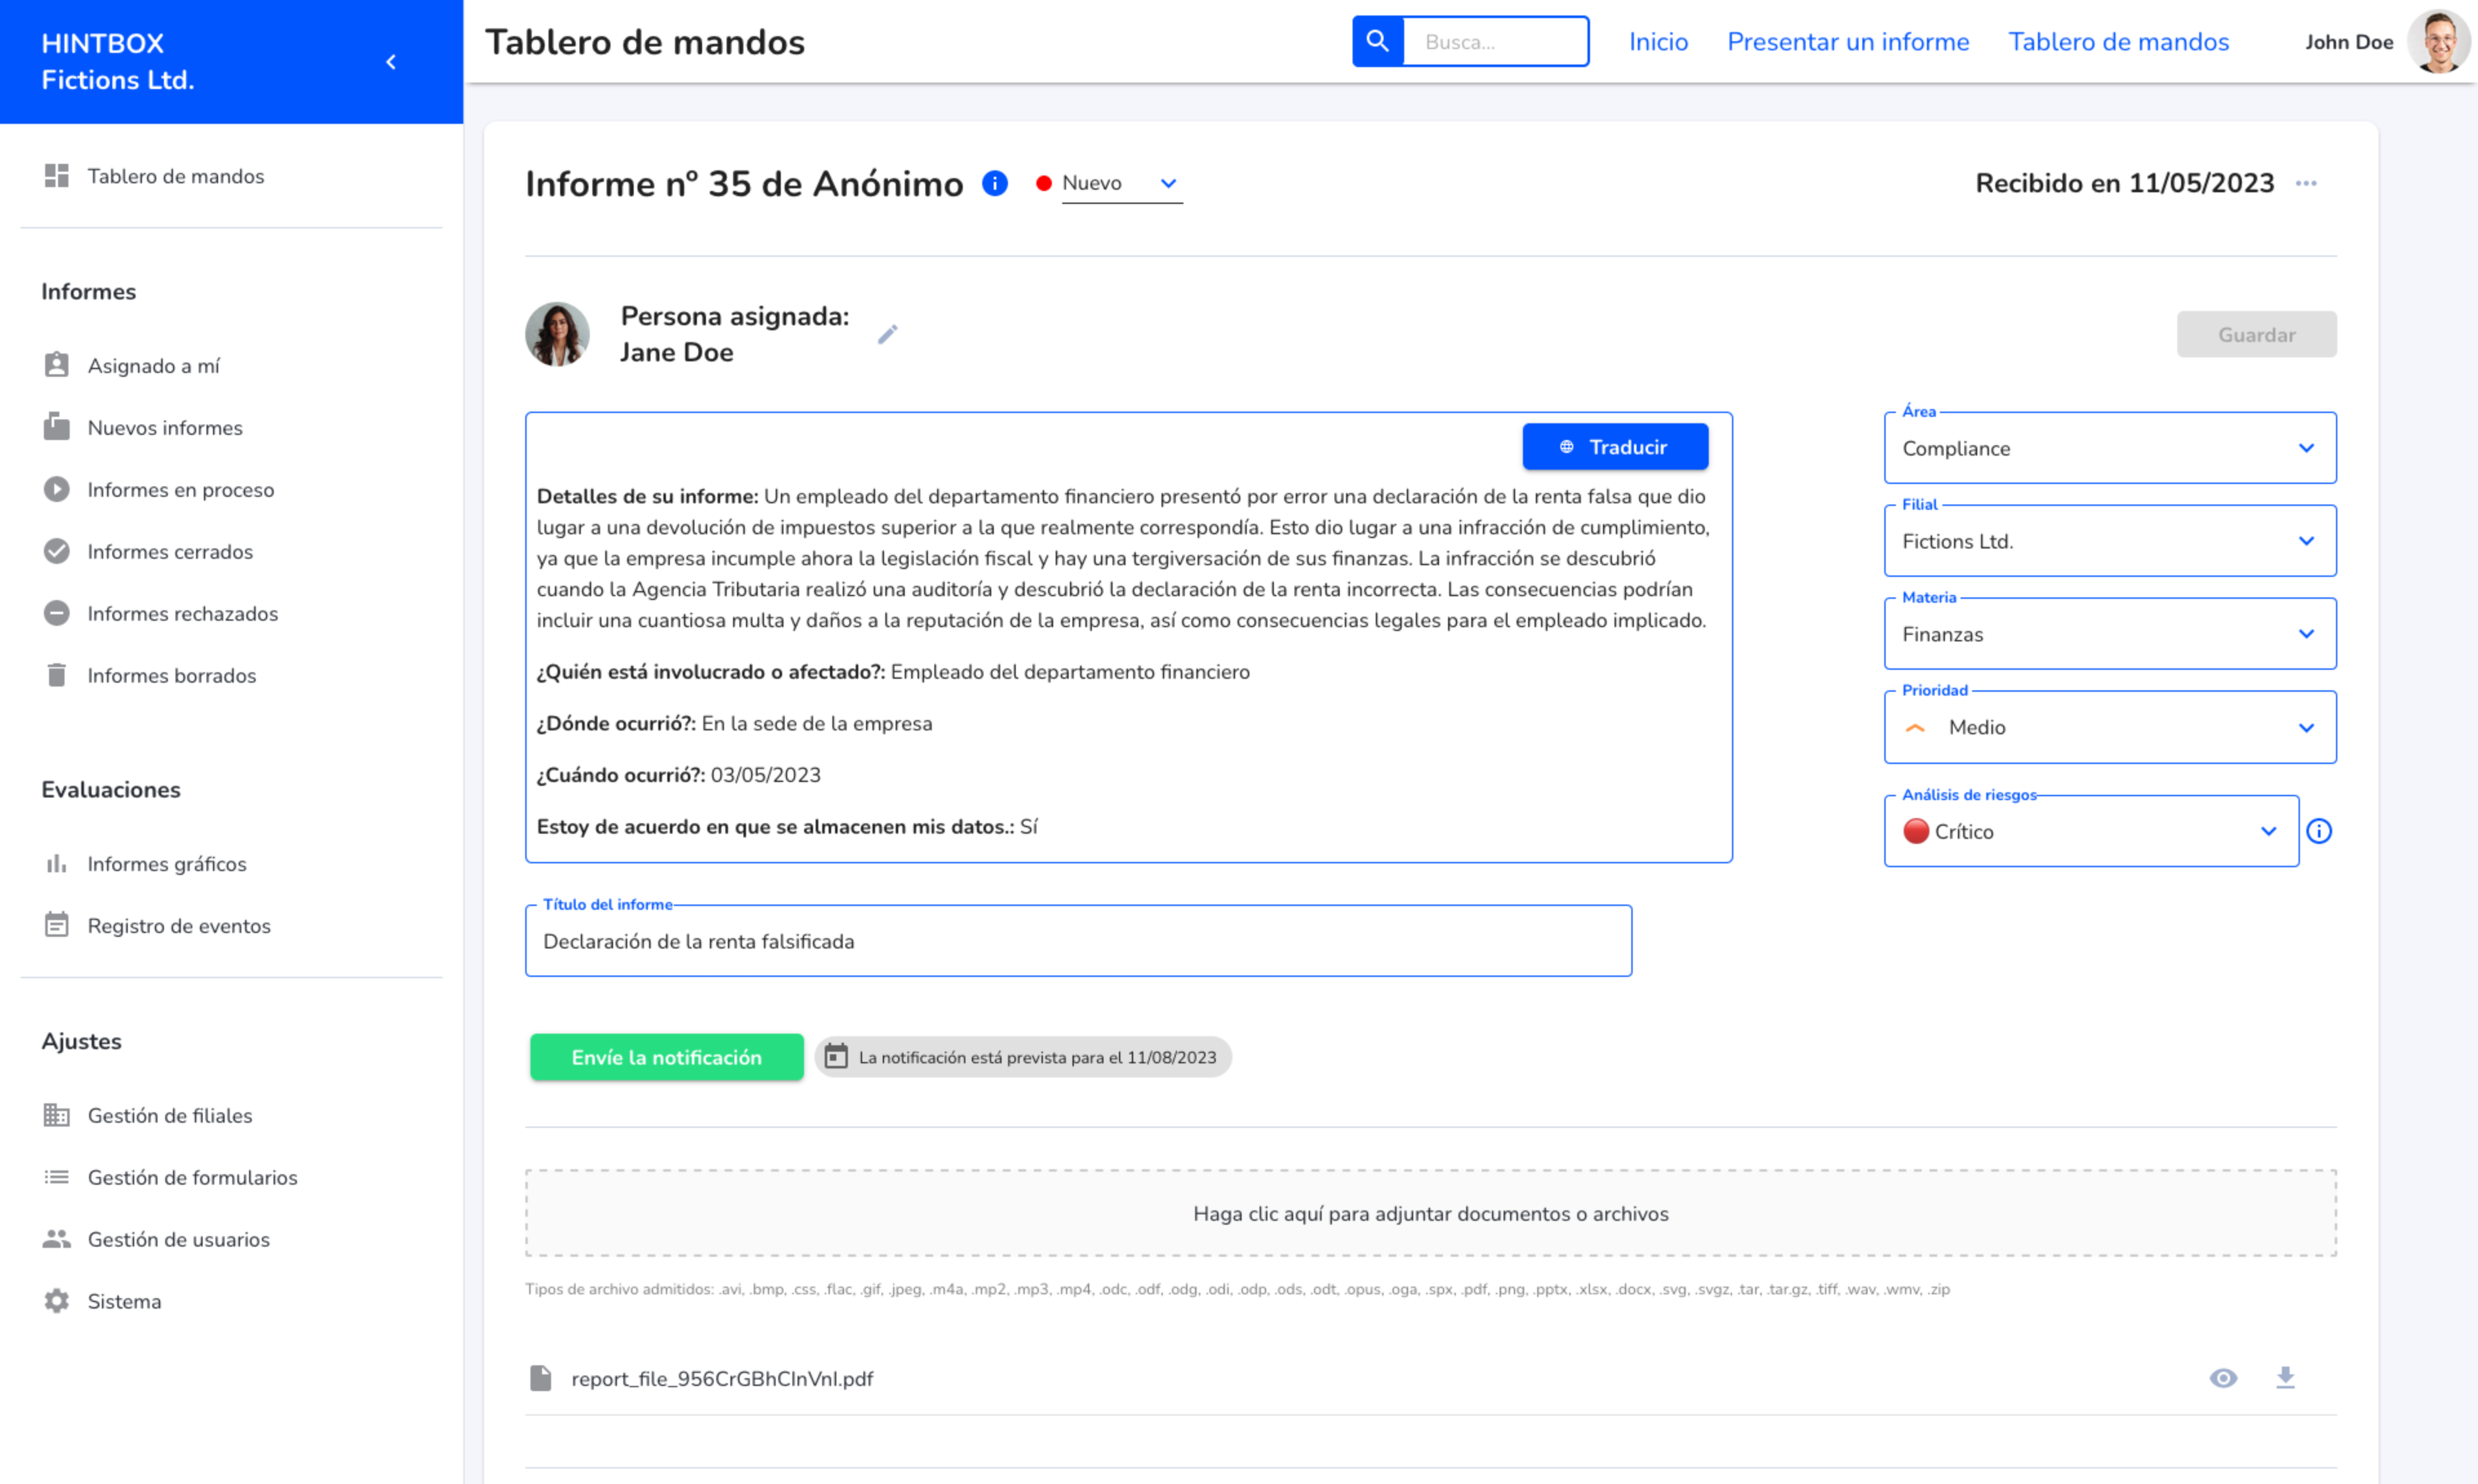The width and height of the screenshot is (2478, 1484).
Task: Click the Traducir button
Action: 1615,447
